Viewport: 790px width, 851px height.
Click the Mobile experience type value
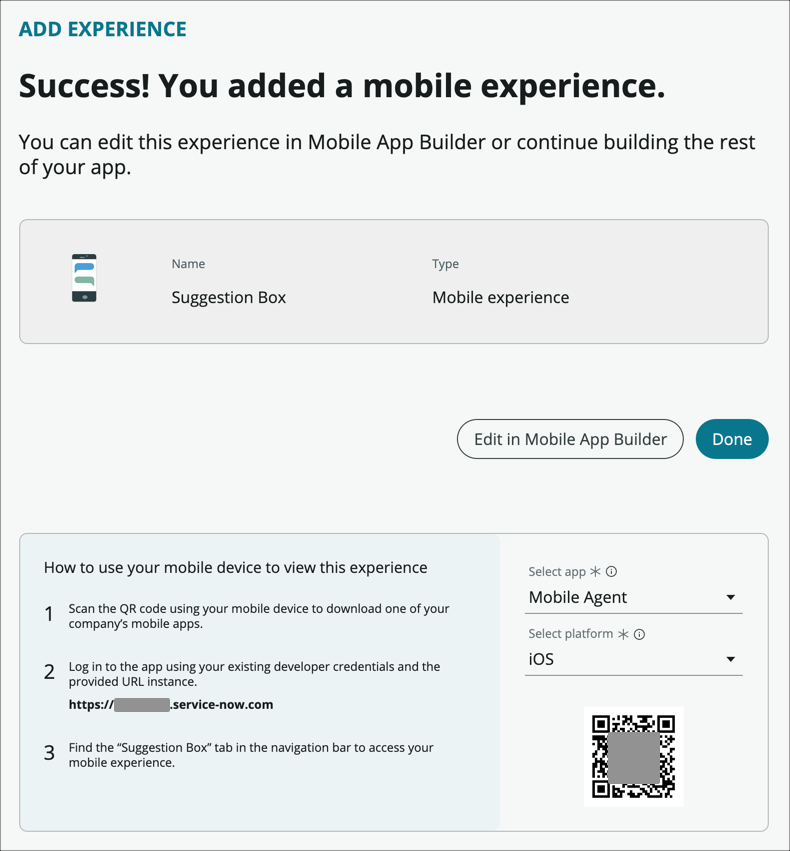(x=500, y=297)
